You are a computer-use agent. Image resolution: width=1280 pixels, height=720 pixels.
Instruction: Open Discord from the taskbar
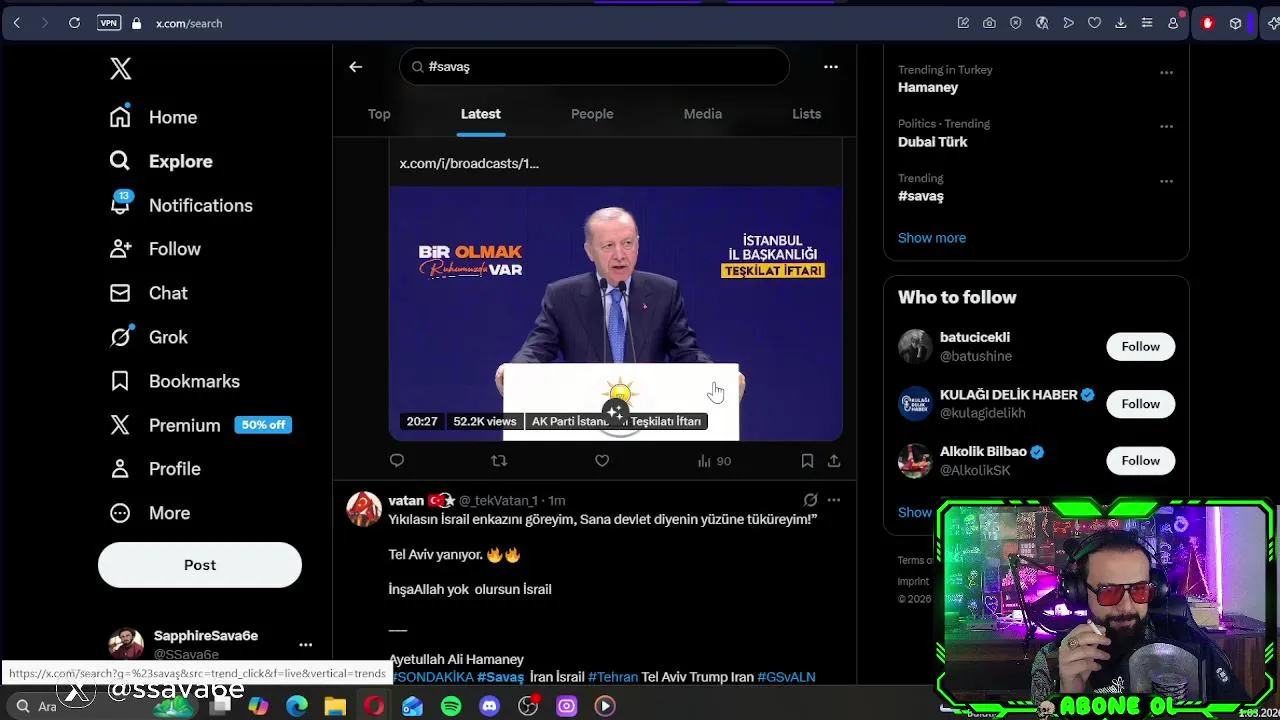click(x=489, y=706)
